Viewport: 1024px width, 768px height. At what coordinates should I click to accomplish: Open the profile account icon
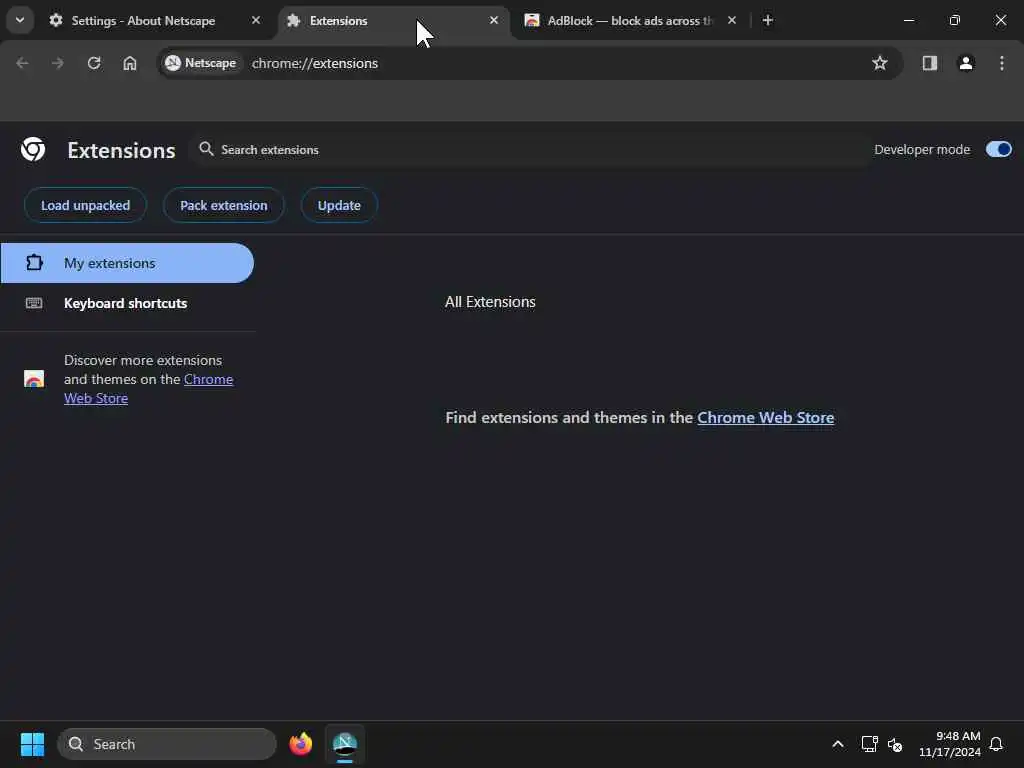pyautogui.click(x=966, y=63)
